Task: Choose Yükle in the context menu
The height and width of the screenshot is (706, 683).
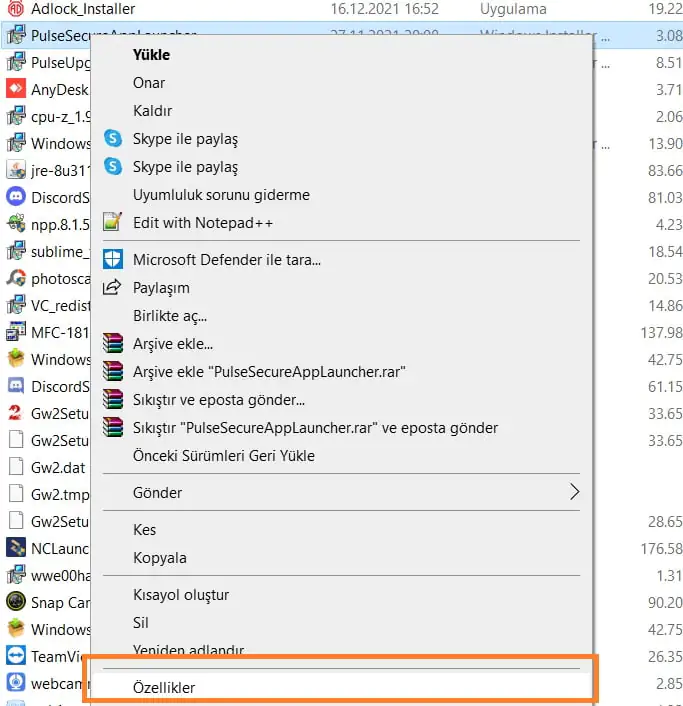Action: click(x=341, y=55)
